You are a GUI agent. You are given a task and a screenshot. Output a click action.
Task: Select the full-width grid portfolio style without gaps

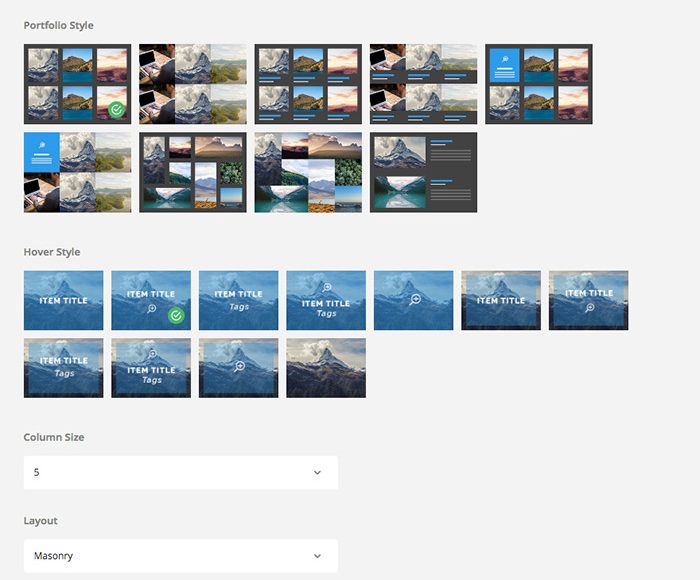pyautogui.click(x=193, y=84)
